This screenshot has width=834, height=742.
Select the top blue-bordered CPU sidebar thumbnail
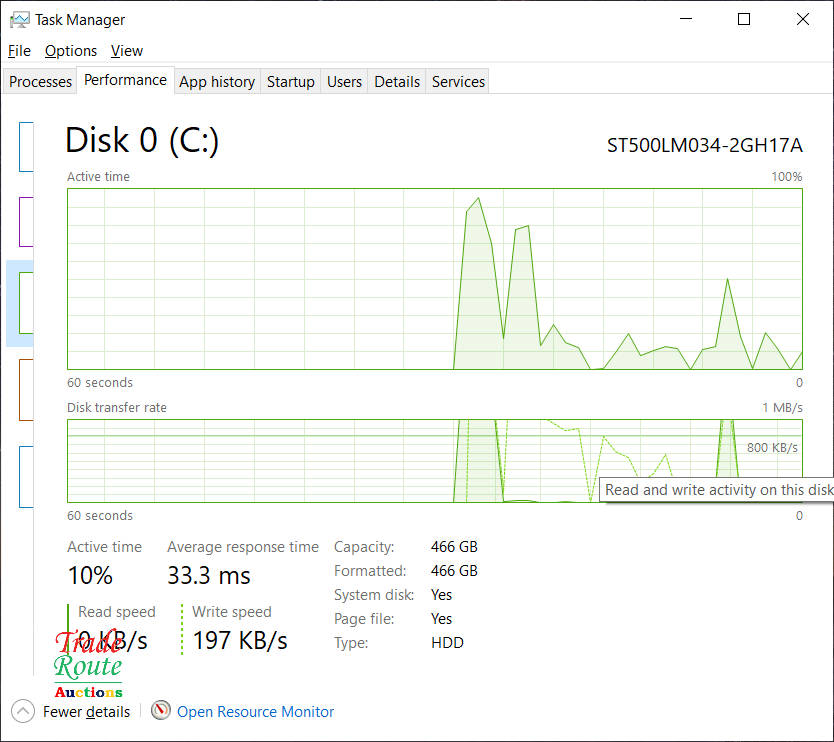click(26, 147)
